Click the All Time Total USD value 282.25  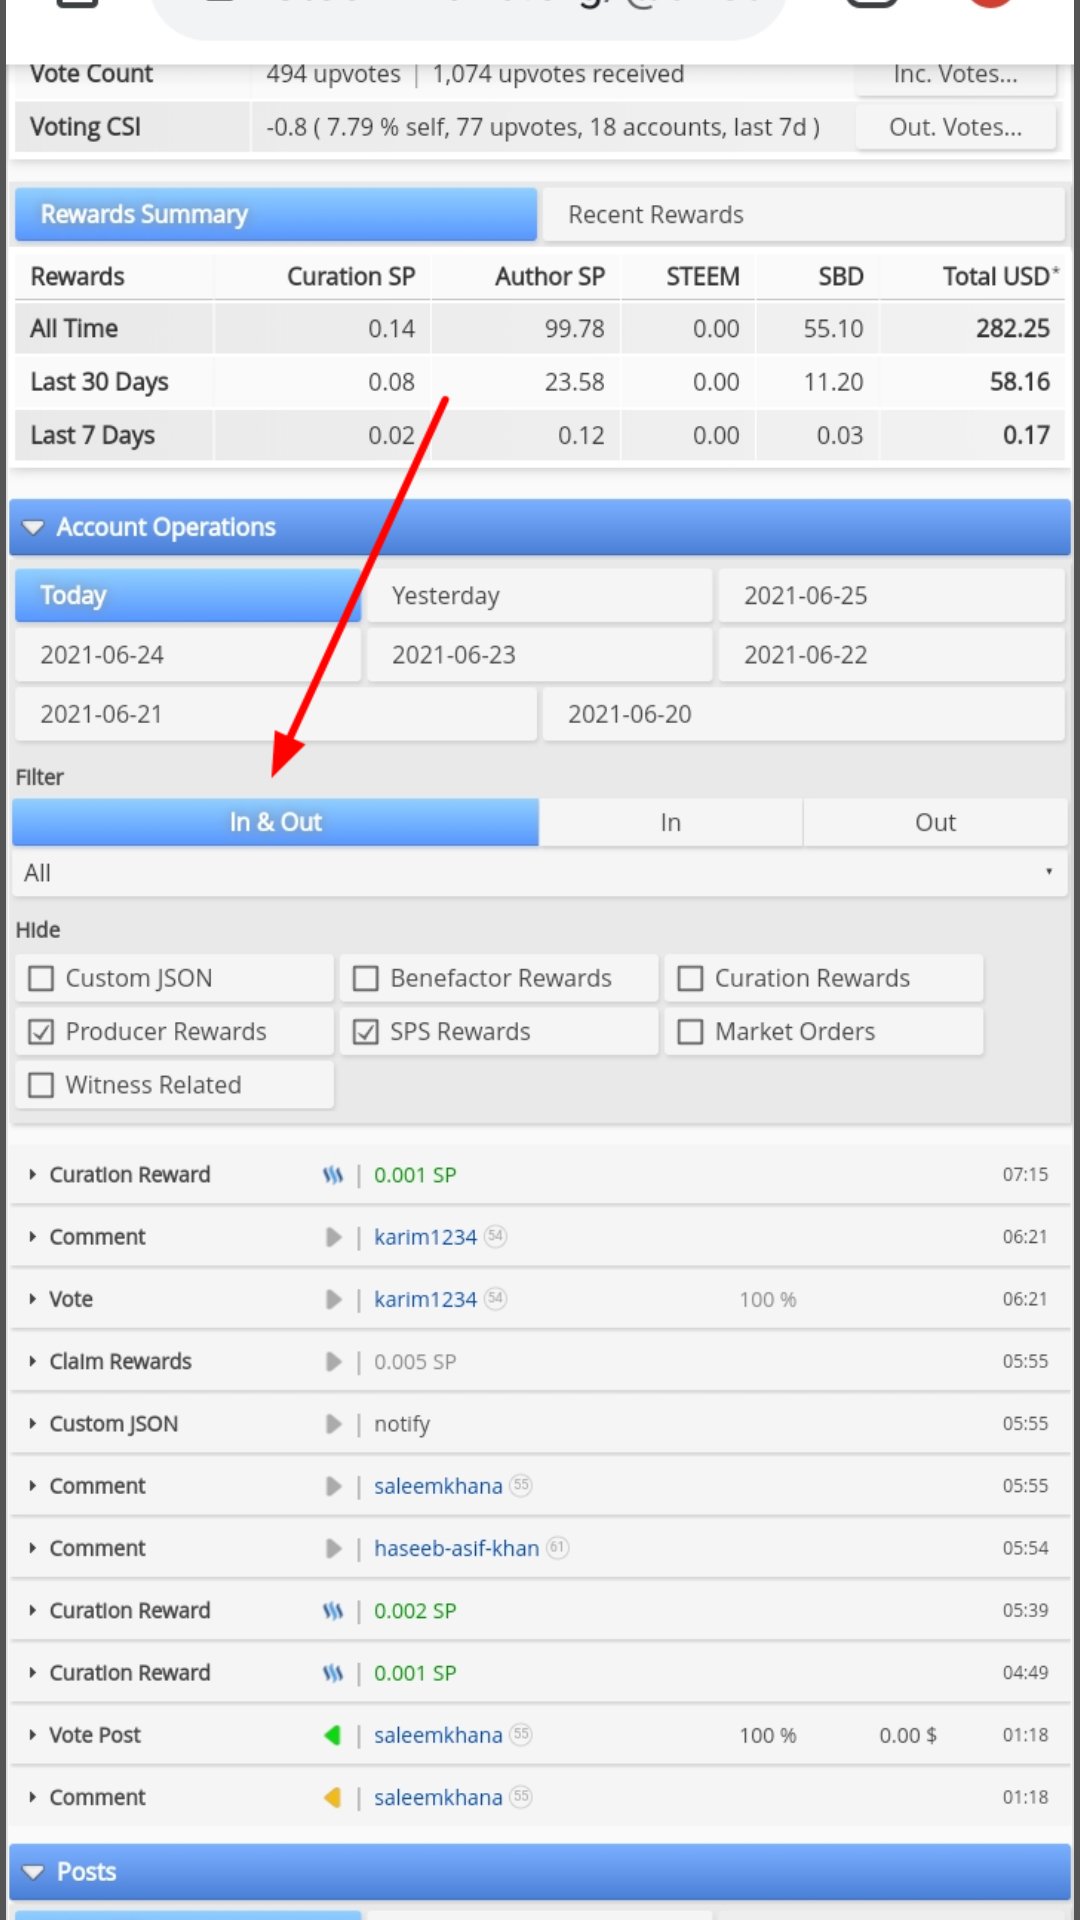point(1013,329)
